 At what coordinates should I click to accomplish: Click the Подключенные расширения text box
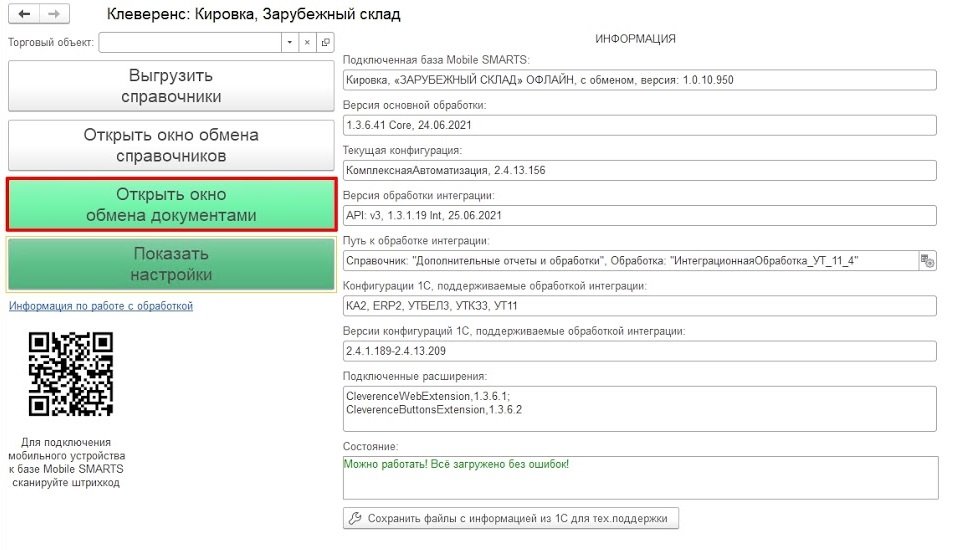(639, 409)
